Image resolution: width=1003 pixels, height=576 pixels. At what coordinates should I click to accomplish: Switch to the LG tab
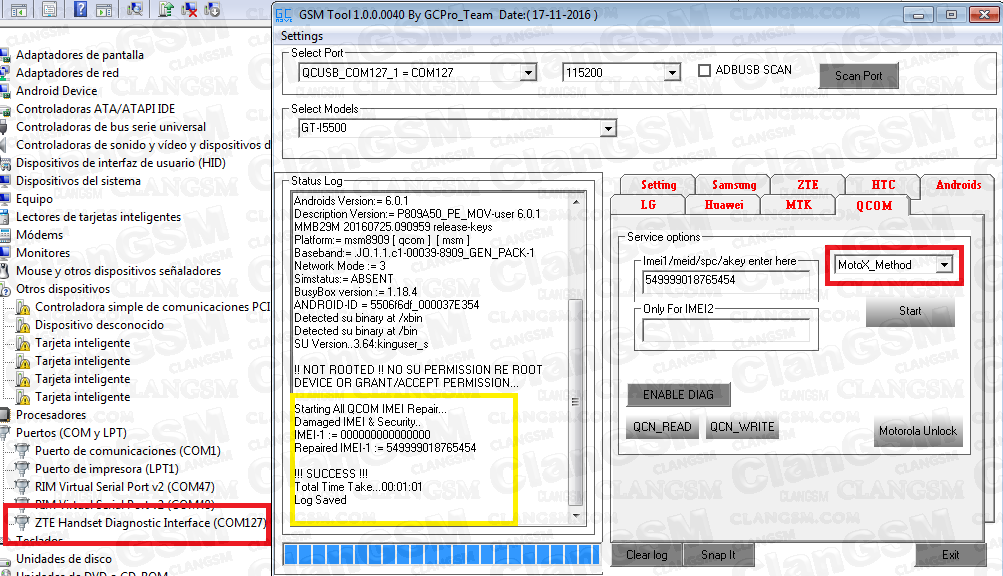(648, 205)
